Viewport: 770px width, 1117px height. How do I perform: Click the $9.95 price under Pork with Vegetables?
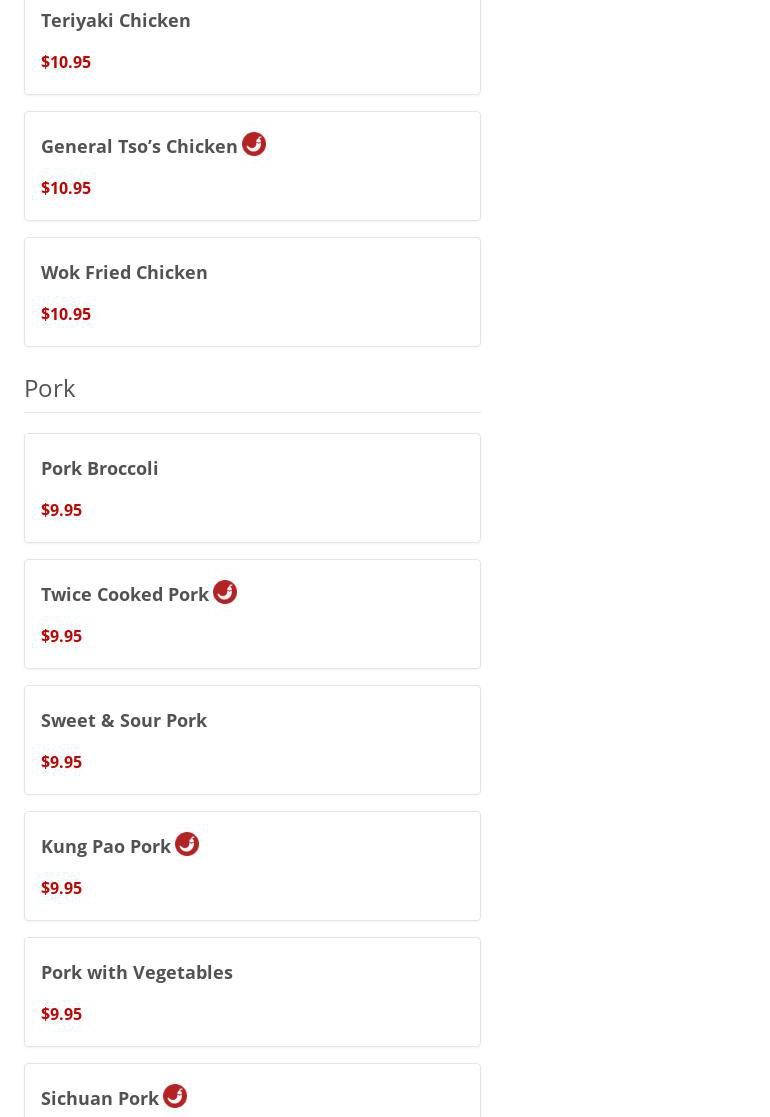click(x=62, y=1014)
